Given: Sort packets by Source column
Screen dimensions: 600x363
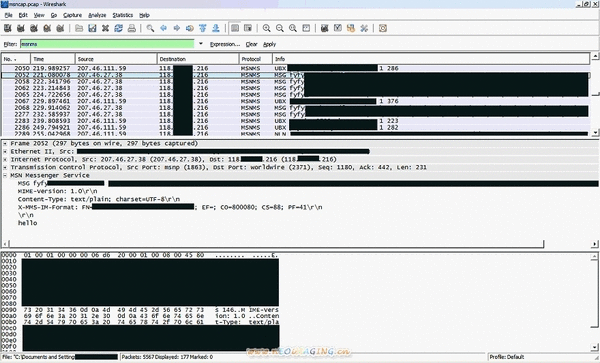Looking at the screenshot, I should tap(116, 59).
